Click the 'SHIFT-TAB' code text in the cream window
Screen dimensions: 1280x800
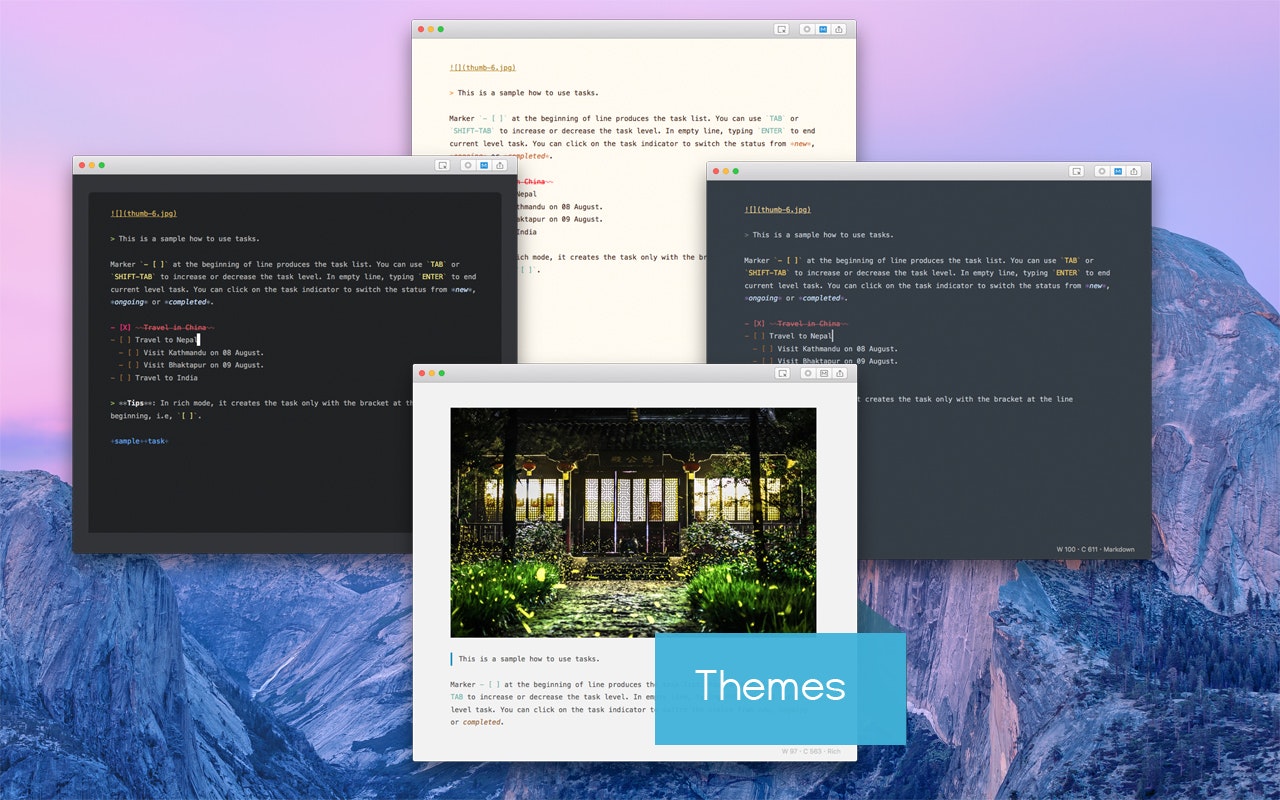point(472,130)
